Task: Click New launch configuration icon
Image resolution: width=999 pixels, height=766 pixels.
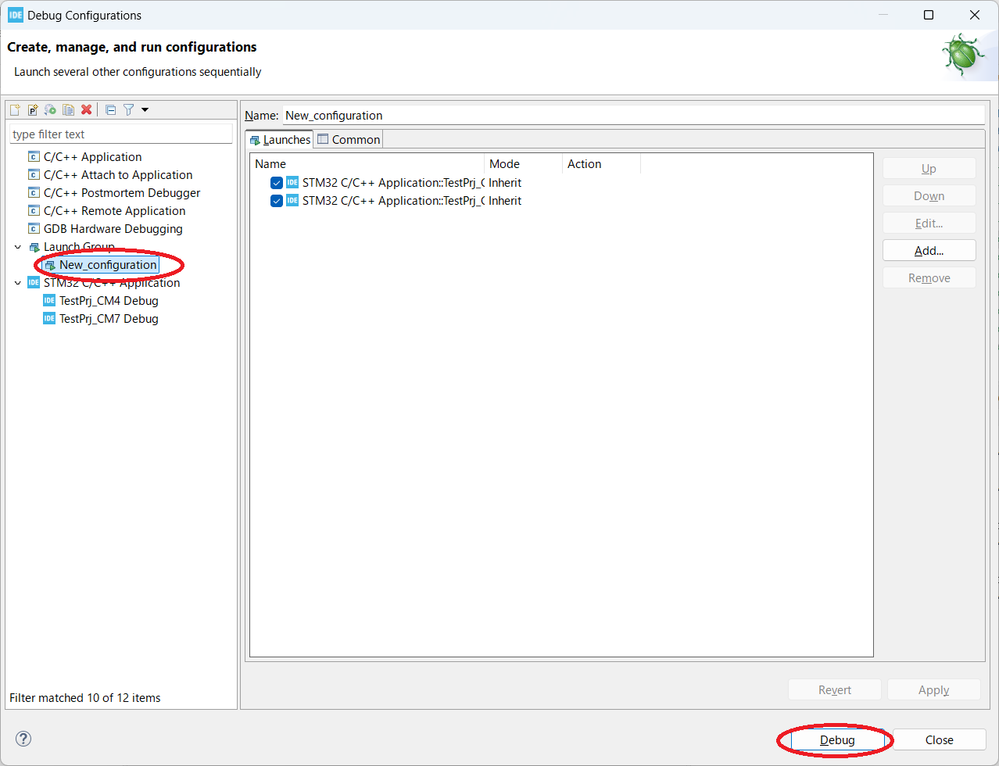Action: pyautogui.click(x=15, y=110)
